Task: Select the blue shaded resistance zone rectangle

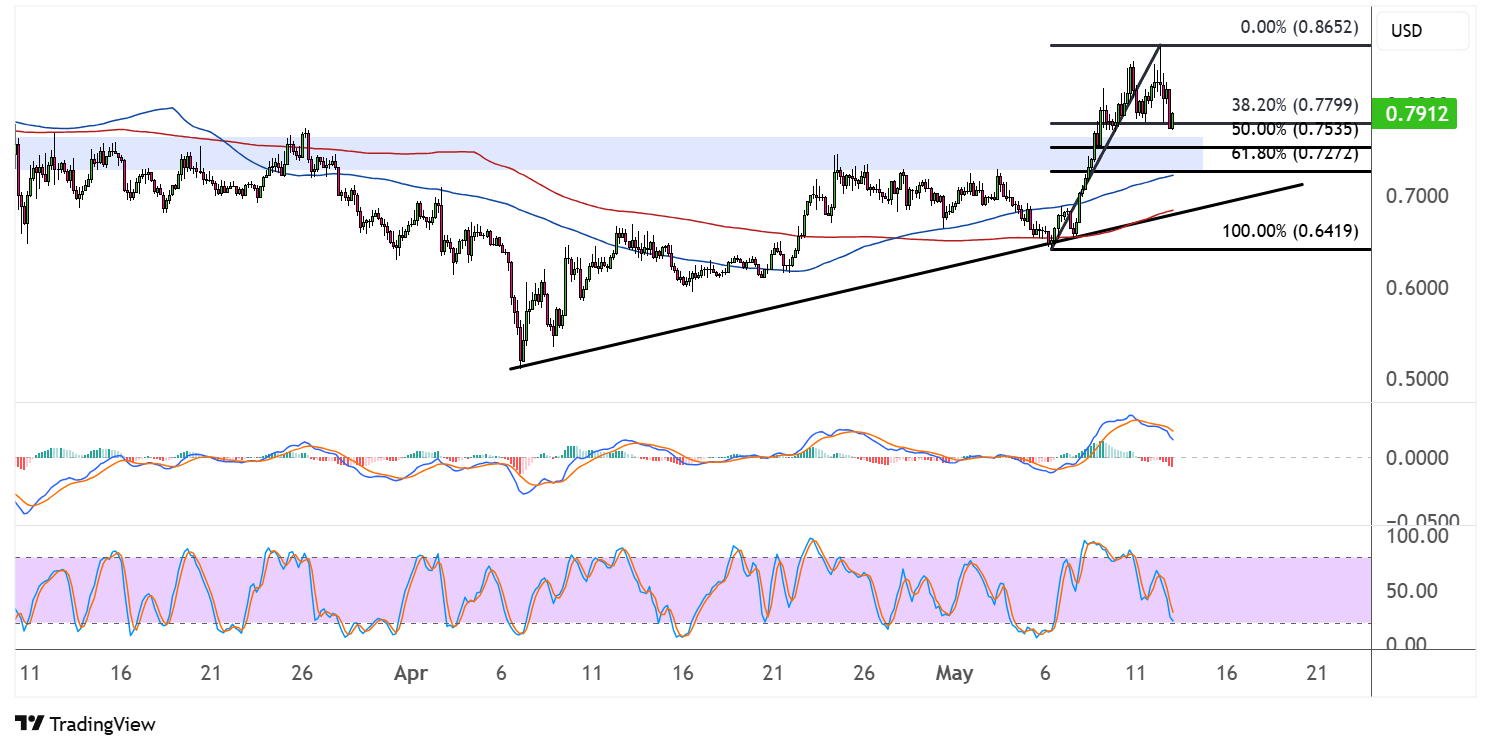Action: [609, 153]
